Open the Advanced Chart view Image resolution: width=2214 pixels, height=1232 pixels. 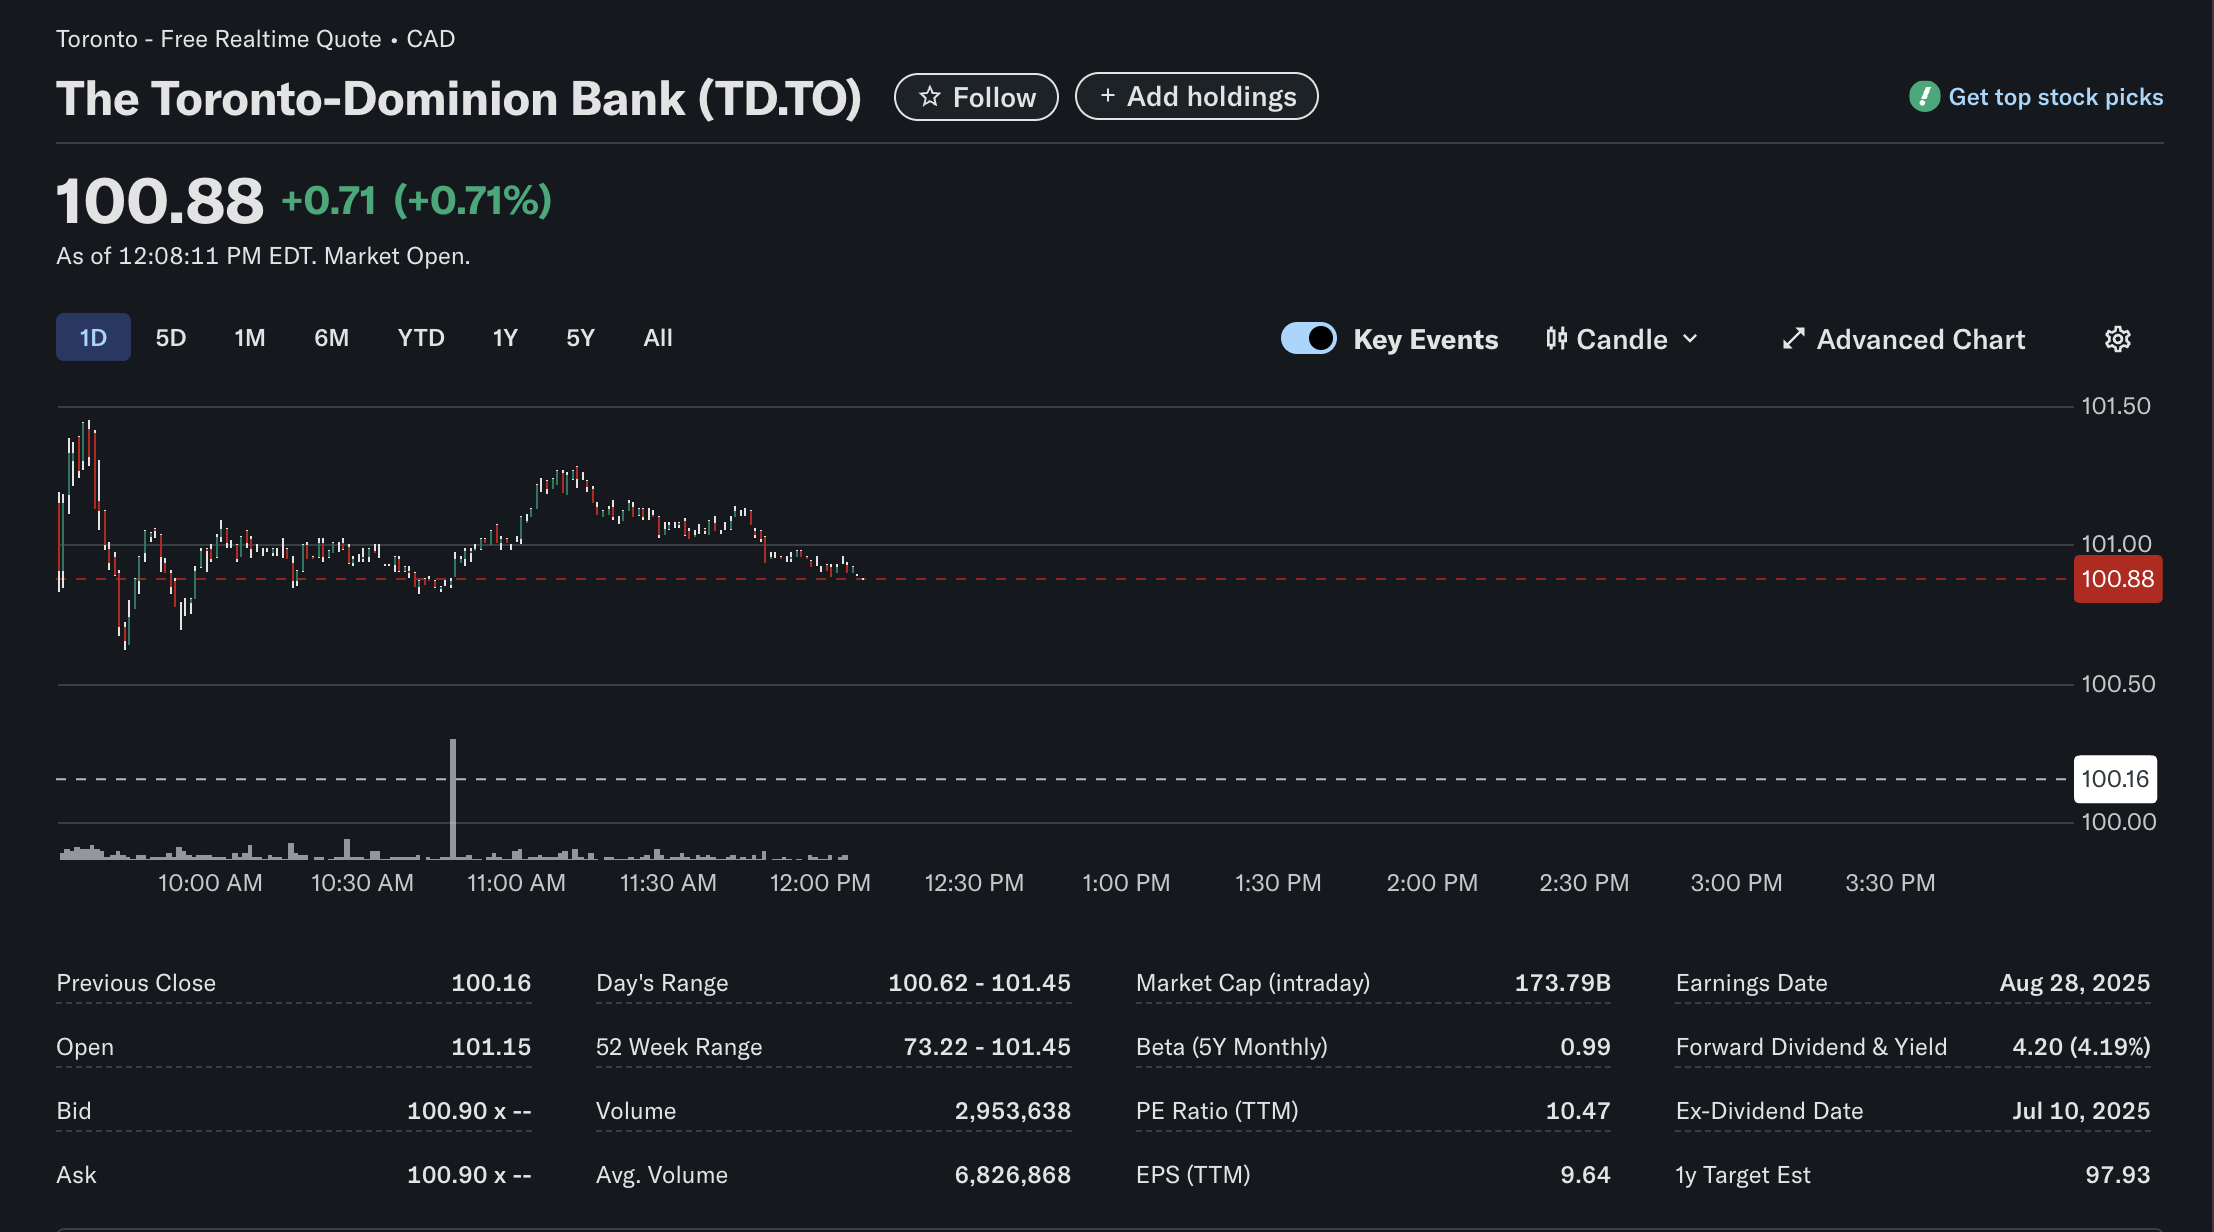pos(1904,339)
